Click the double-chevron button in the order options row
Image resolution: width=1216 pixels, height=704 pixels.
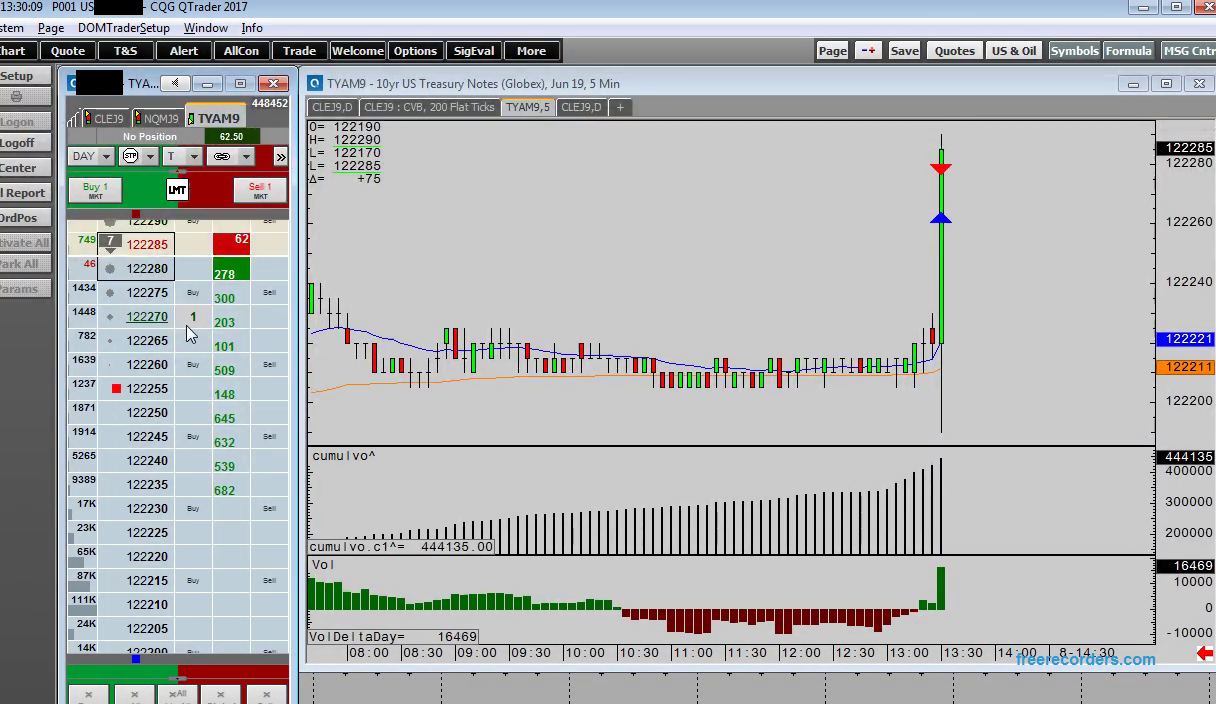point(280,156)
